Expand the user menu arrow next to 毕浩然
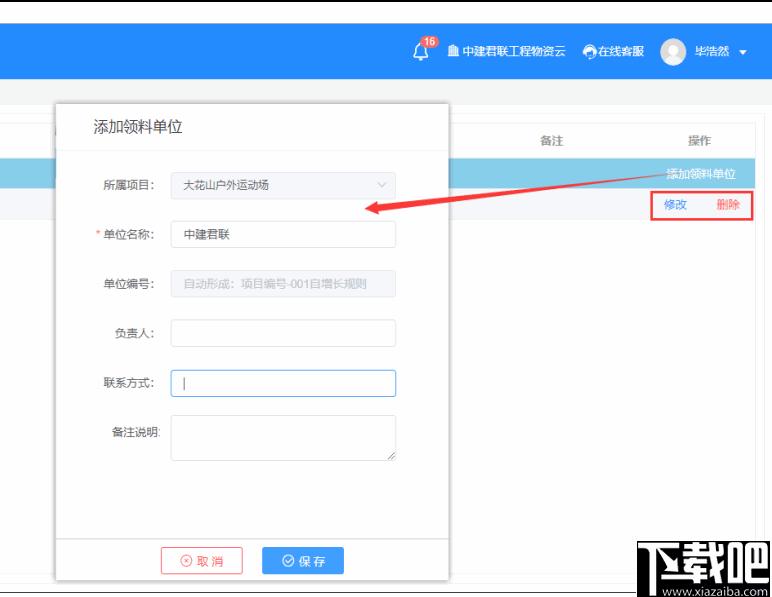 (x=743, y=52)
